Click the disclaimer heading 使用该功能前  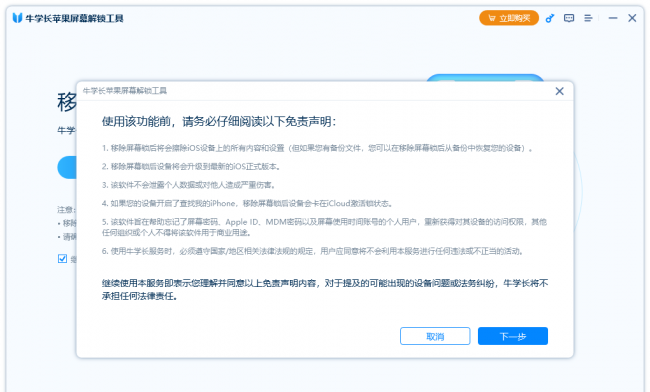click(219, 121)
